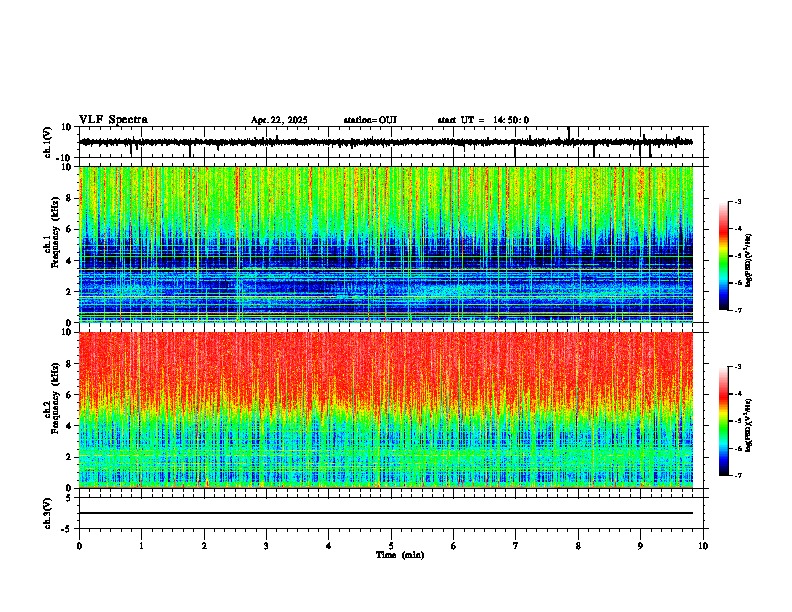Click the flat ch.3 voltage line
The image size is (792, 612).
pyautogui.click(x=386, y=513)
